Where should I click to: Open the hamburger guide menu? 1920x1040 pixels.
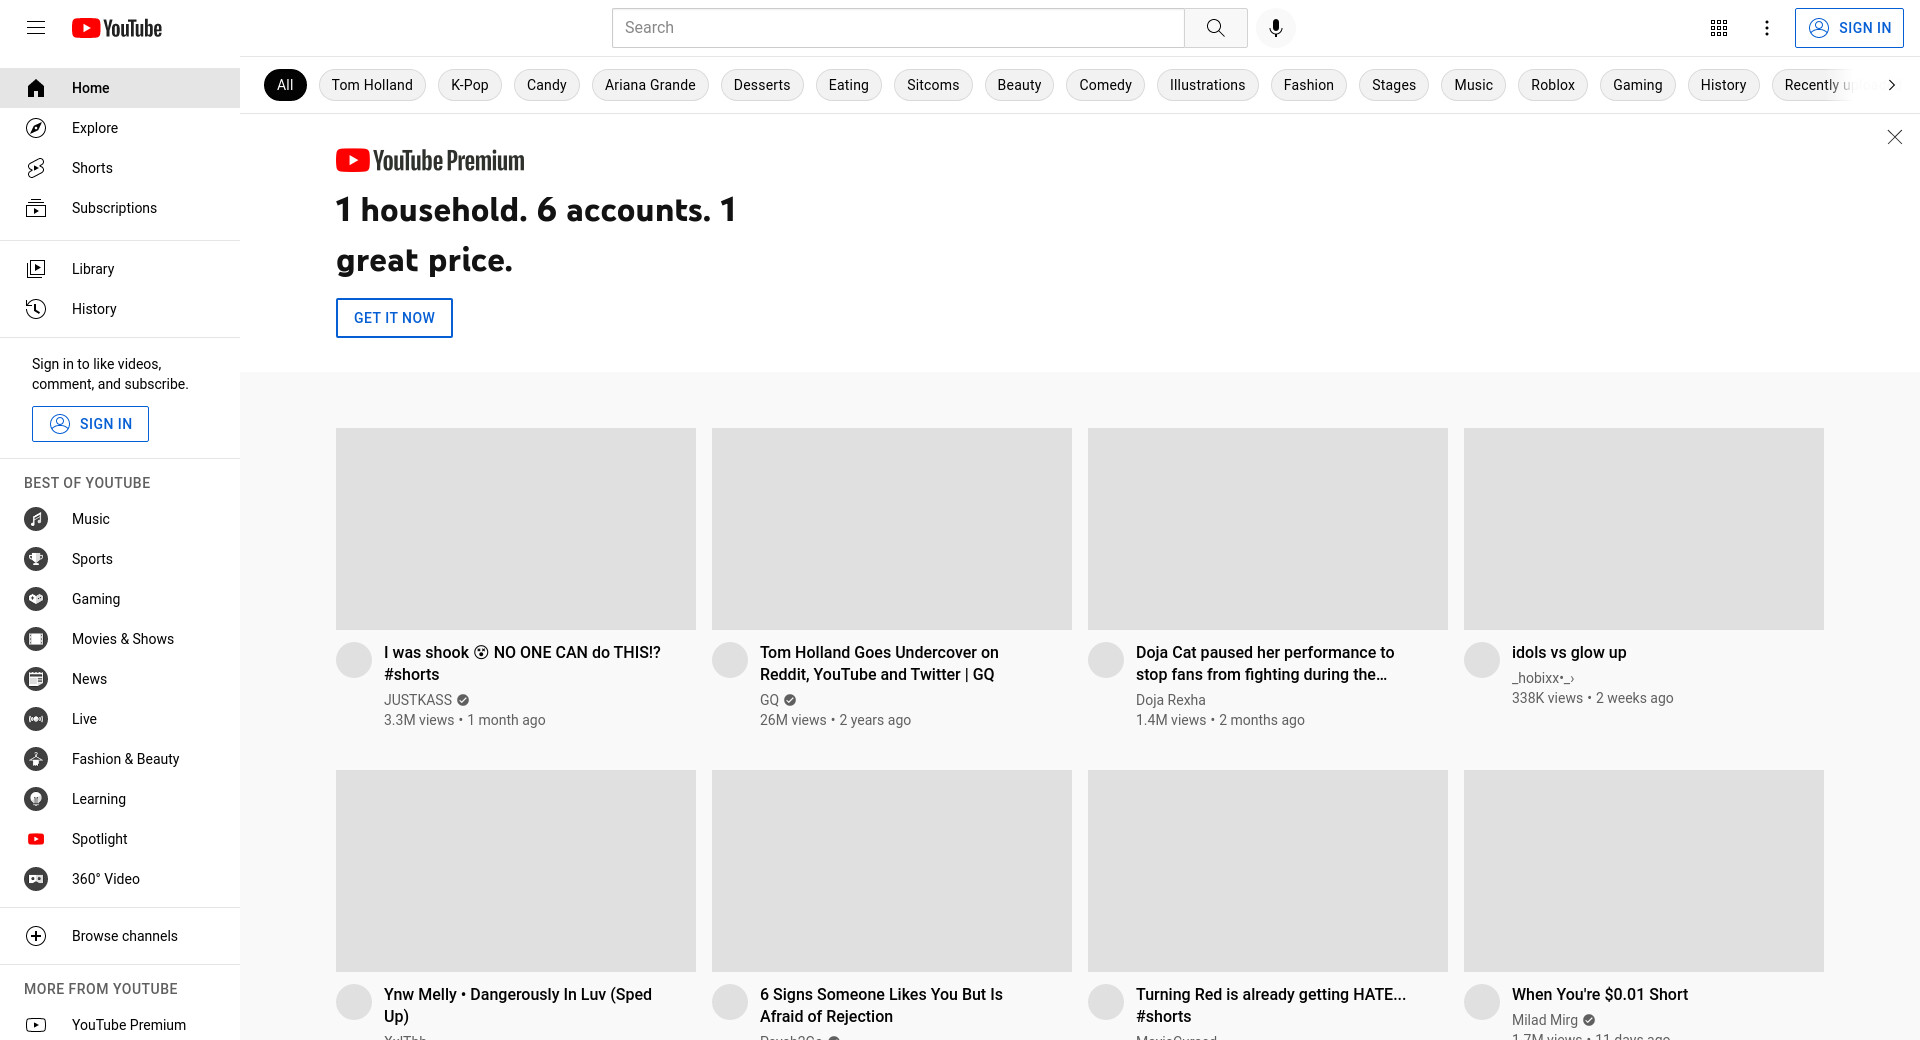tap(36, 28)
